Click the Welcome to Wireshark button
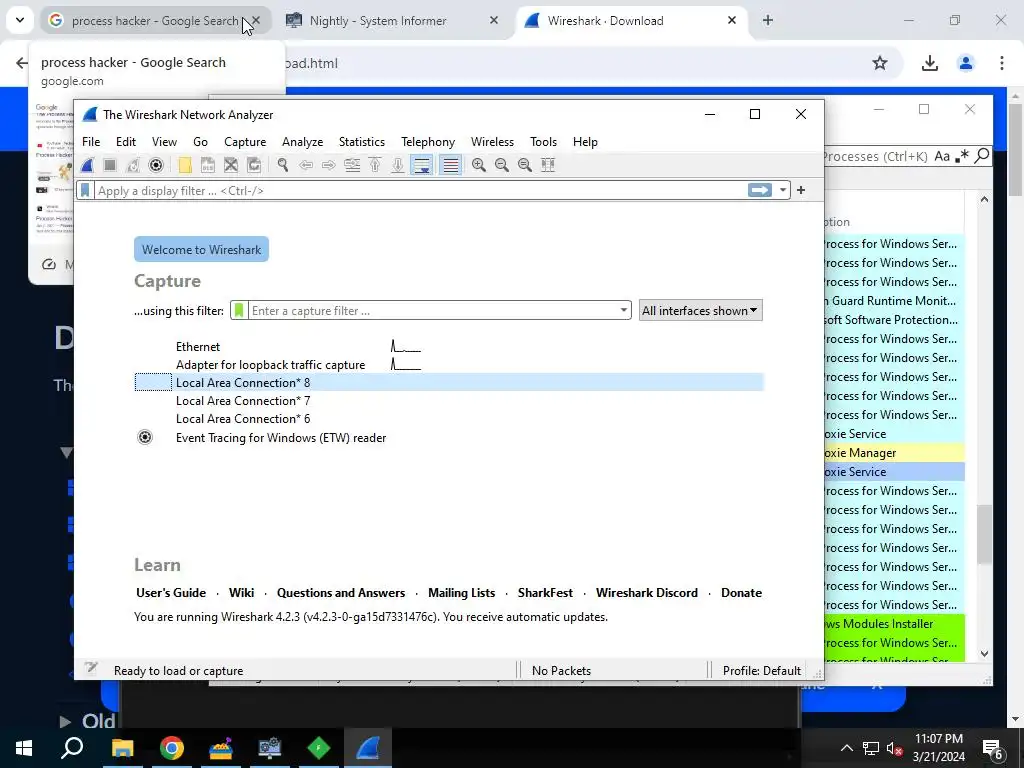The image size is (1024, 768). [x=201, y=249]
